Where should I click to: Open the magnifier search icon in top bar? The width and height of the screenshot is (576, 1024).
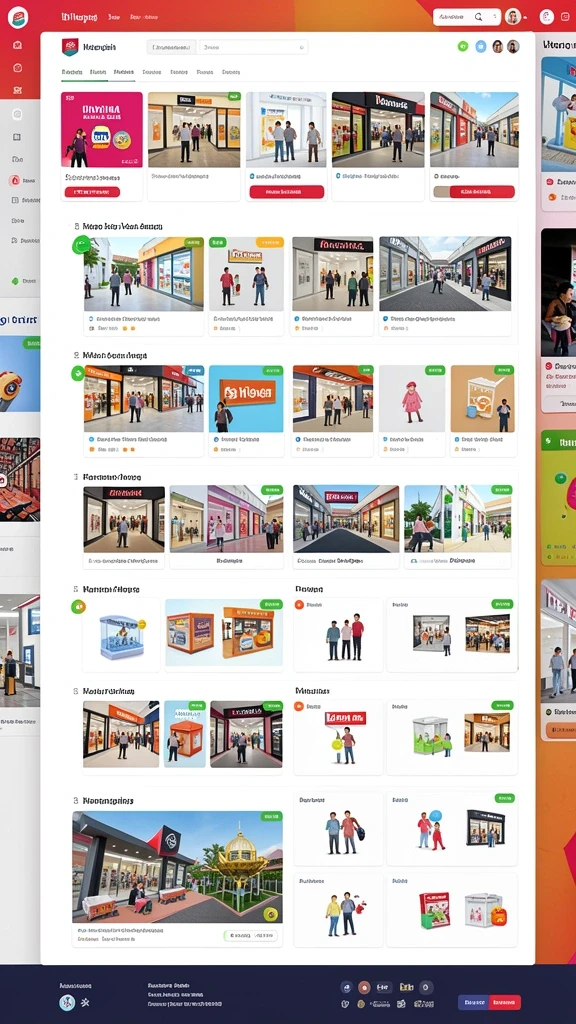click(479, 17)
